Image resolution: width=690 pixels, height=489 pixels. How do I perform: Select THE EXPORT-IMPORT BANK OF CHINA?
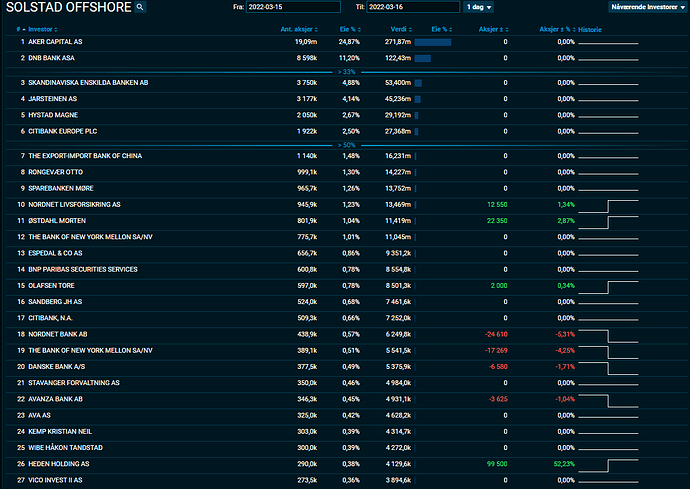point(85,156)
